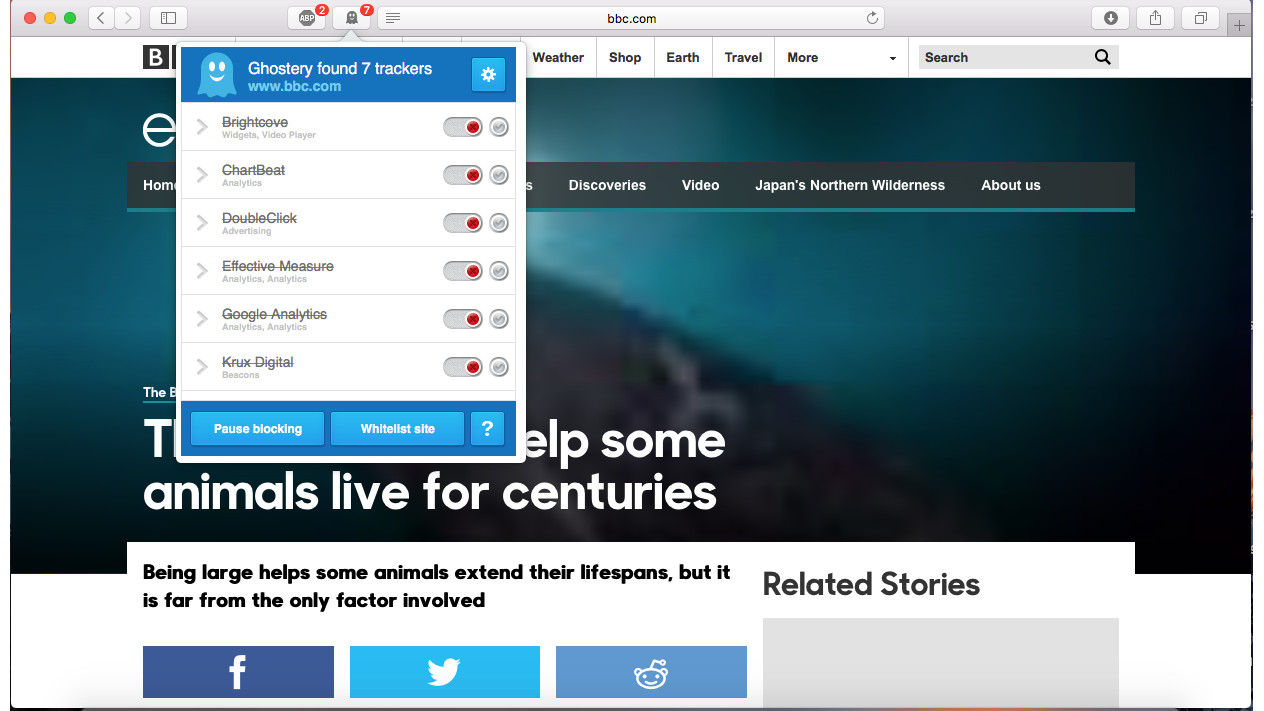Go back to previous page
The width and height of the screenshot is (1264, 711).
click(x=102, y=18)
